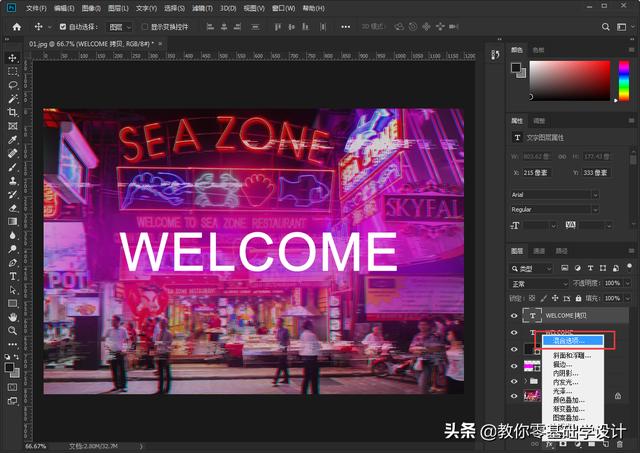The image size is (640, 453).
Task: Choose 混合选项 in the context menu
Action: point(573,340)
